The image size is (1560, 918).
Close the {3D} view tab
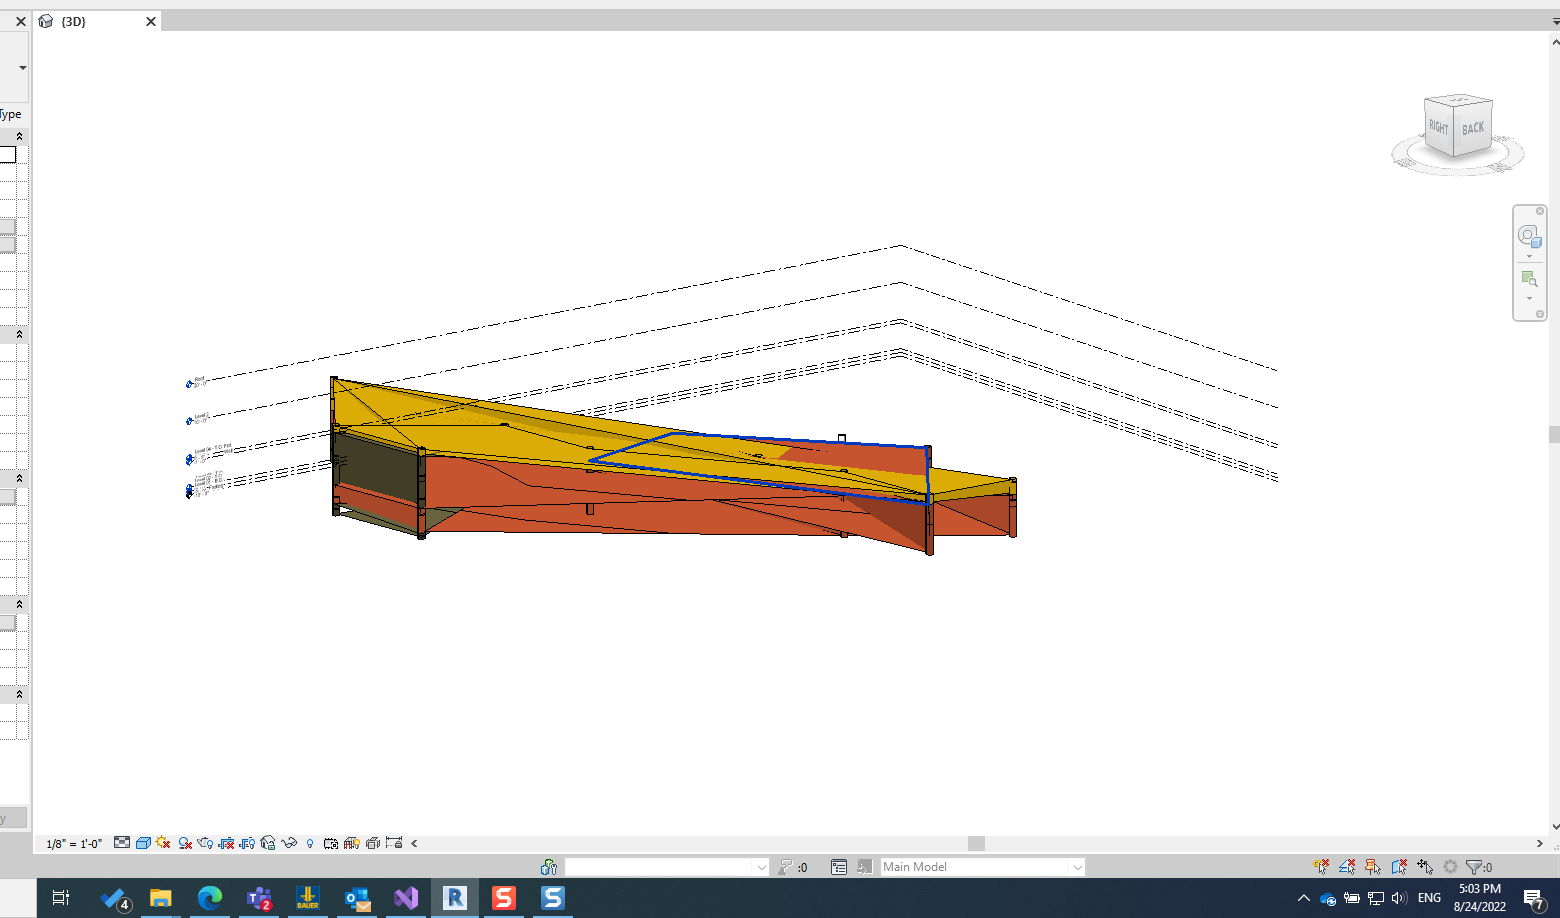[x=151, y=21]
